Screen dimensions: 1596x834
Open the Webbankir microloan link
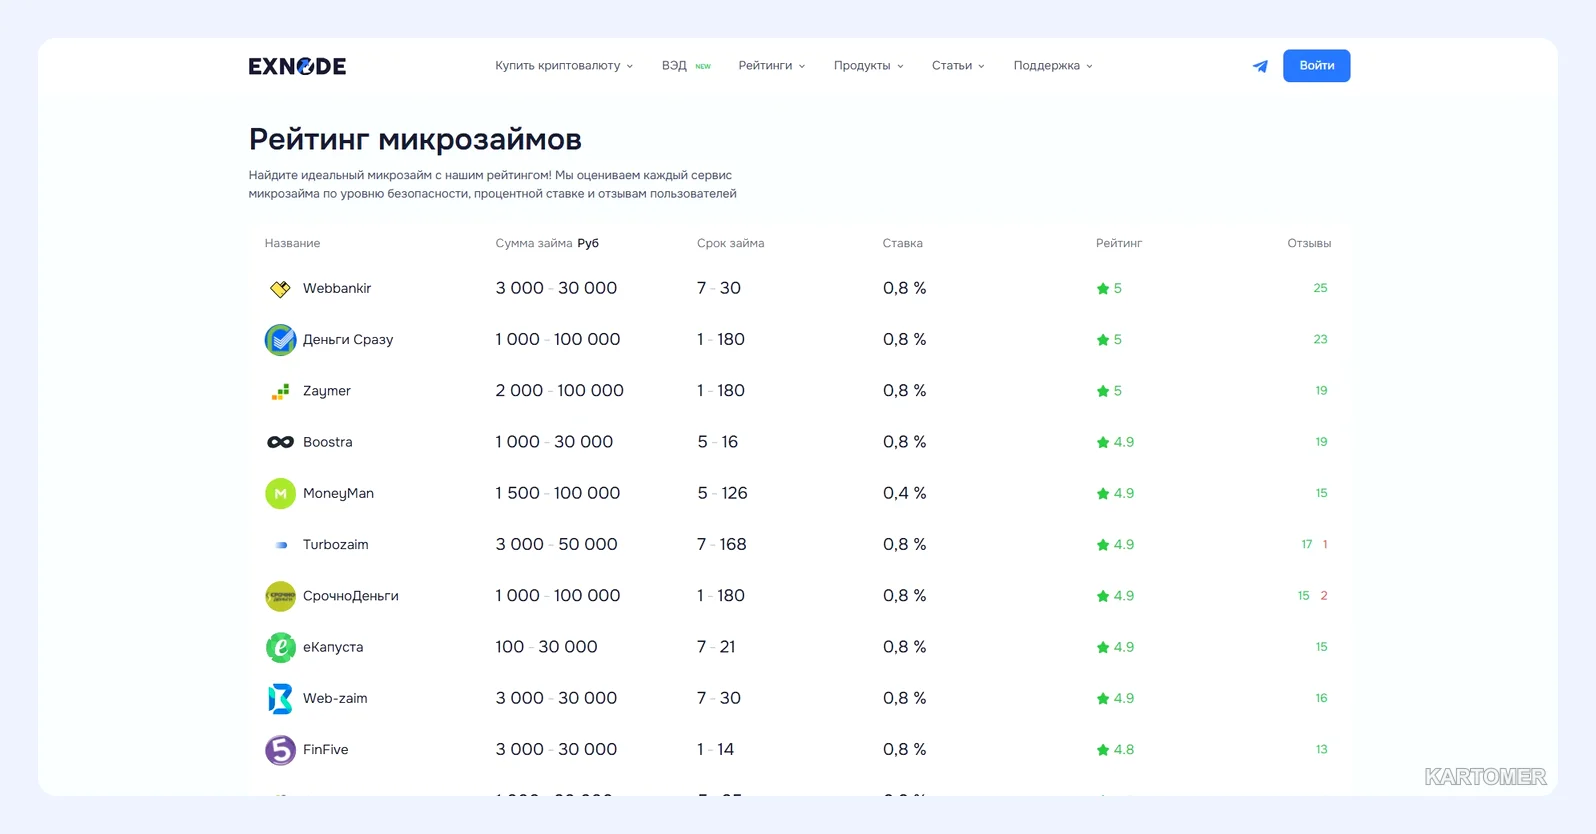click(337, 289)
